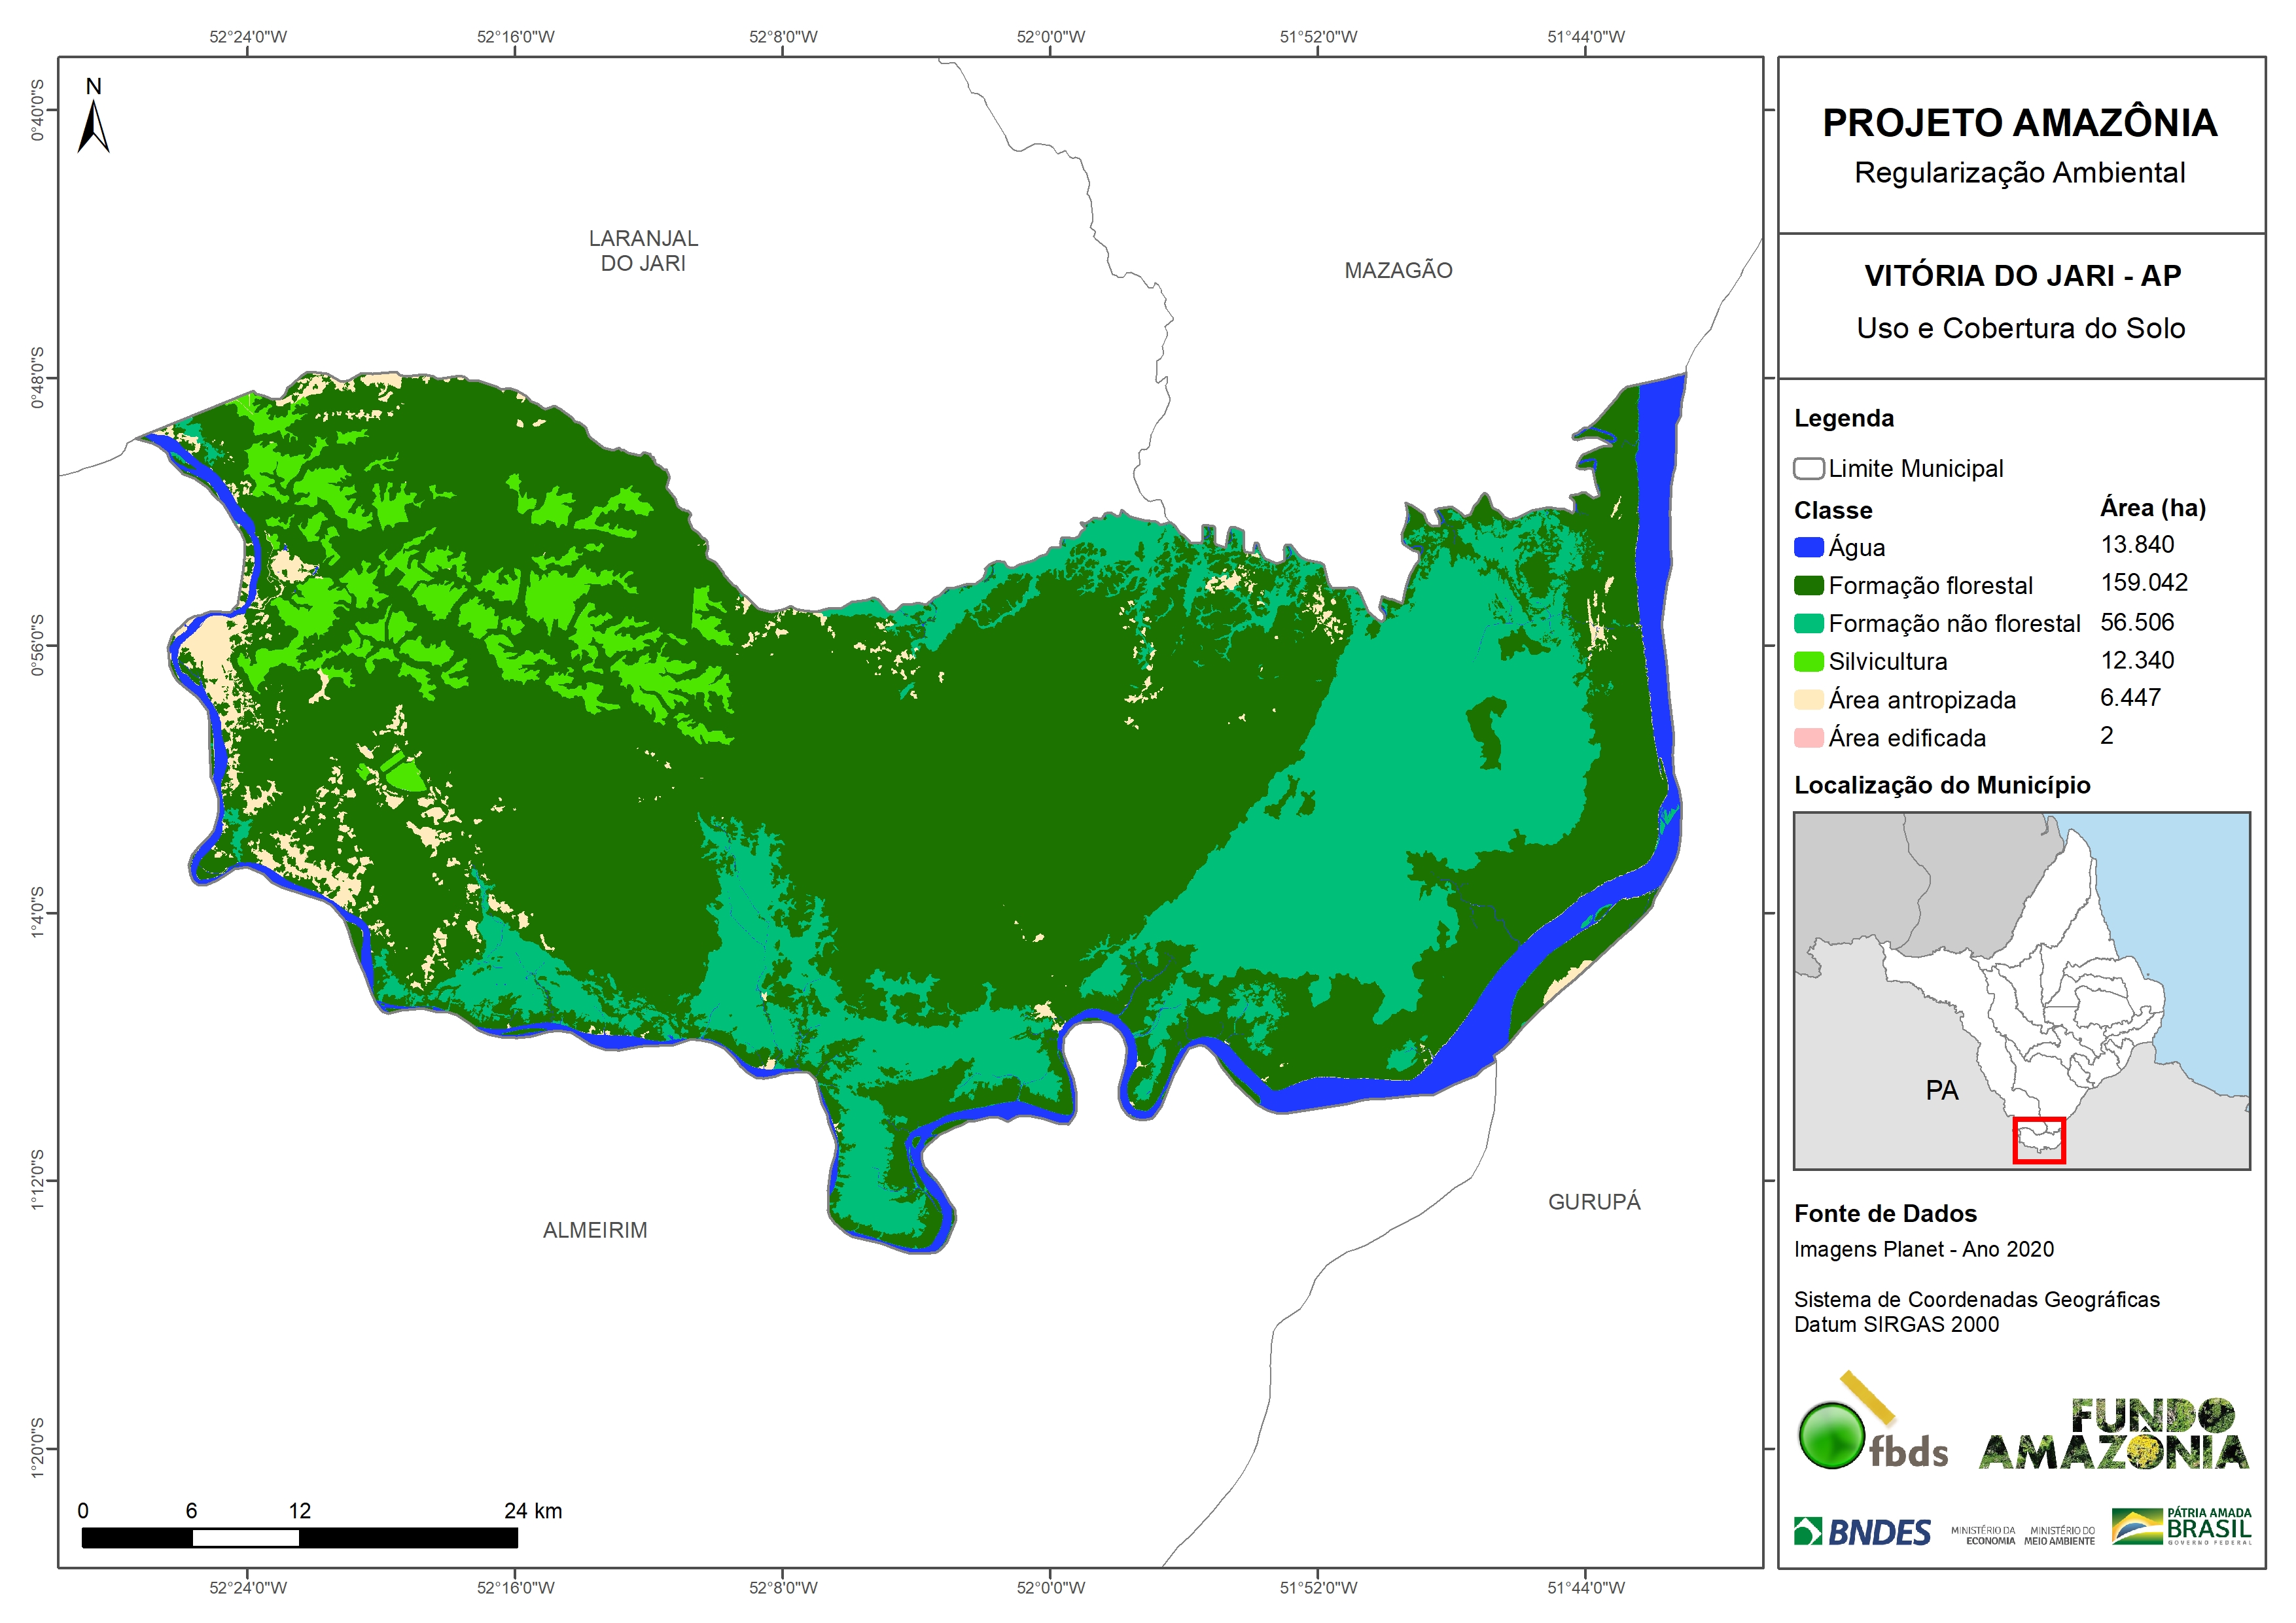This screenshot has height=1623, width=2296.
Task: Click the dark green Formação florestal swatch
Action: (1808, 585)
